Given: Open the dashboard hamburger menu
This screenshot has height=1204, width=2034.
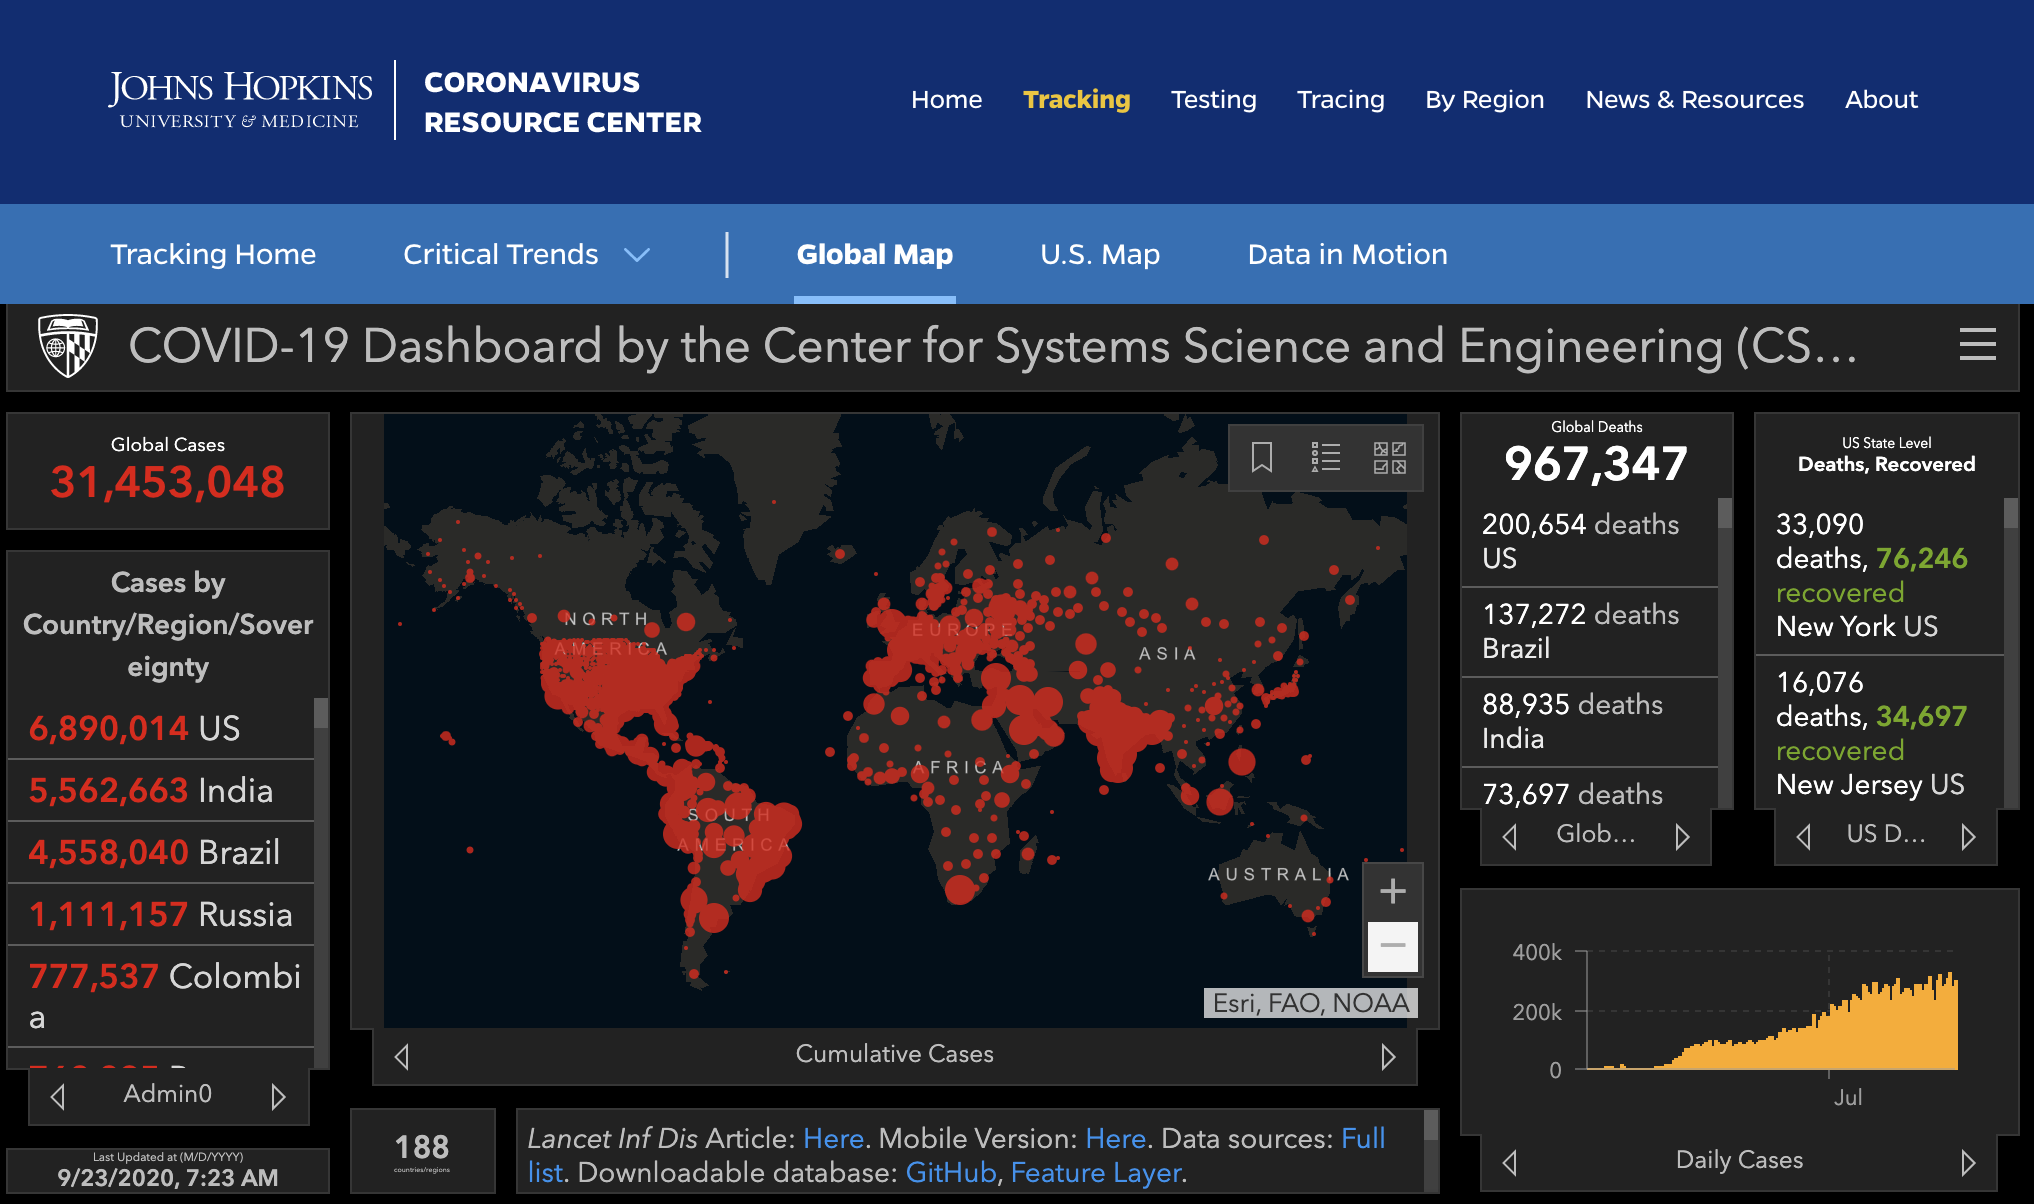Looking at the screenshot, I should (1977, 345).
